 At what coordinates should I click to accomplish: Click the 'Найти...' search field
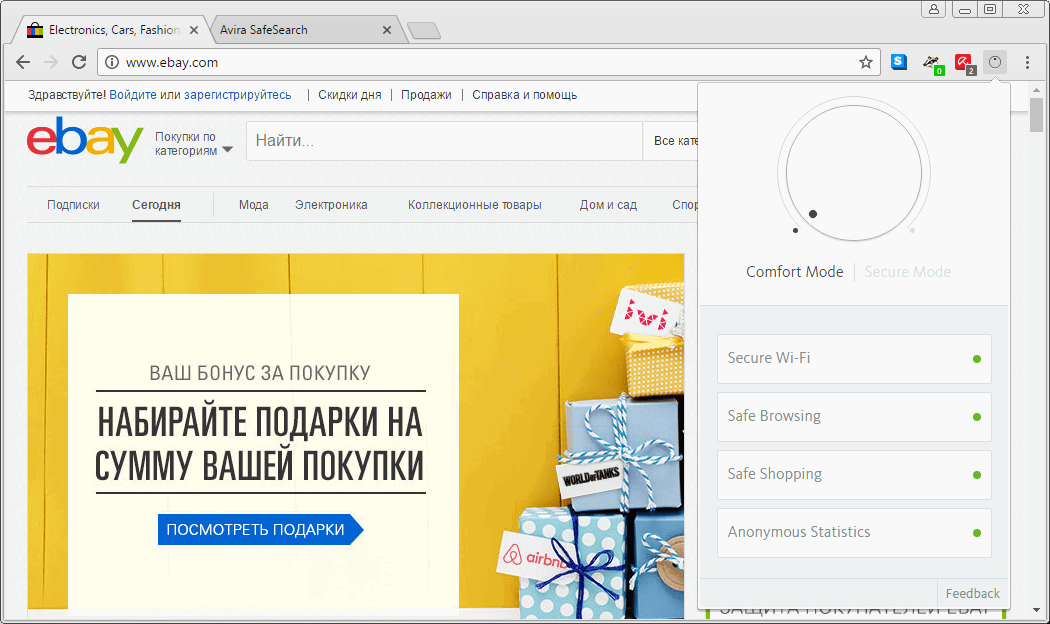tap(443, 141)
